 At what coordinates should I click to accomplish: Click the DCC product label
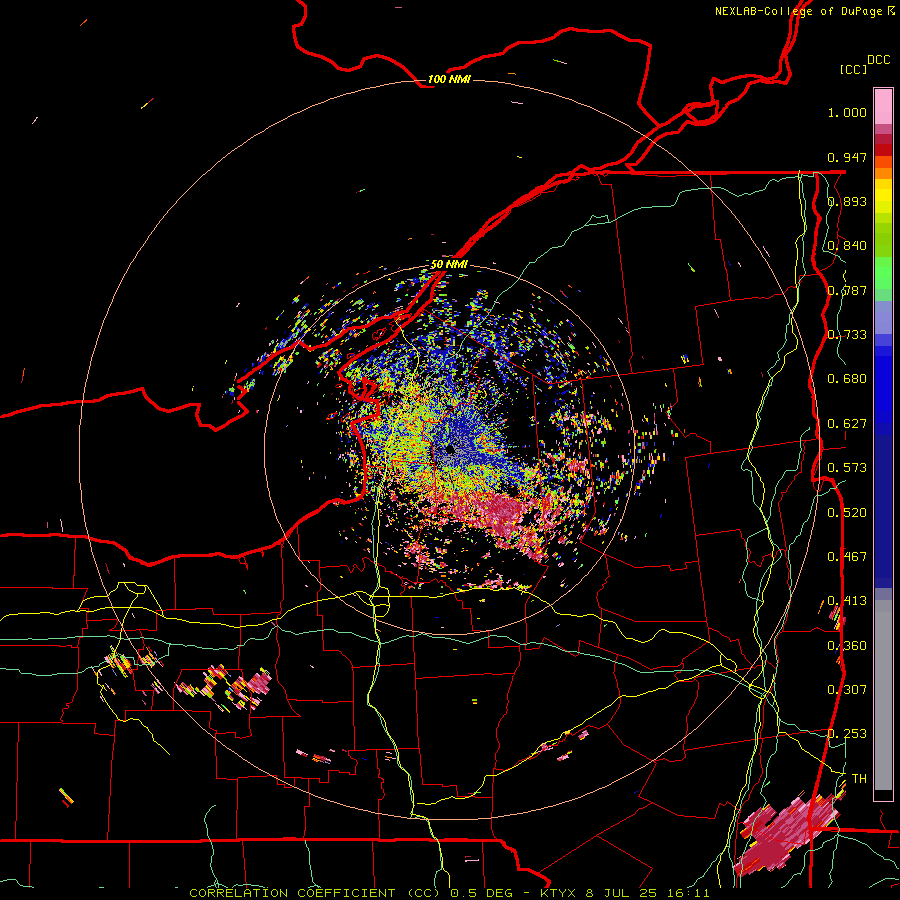[878, 60]
